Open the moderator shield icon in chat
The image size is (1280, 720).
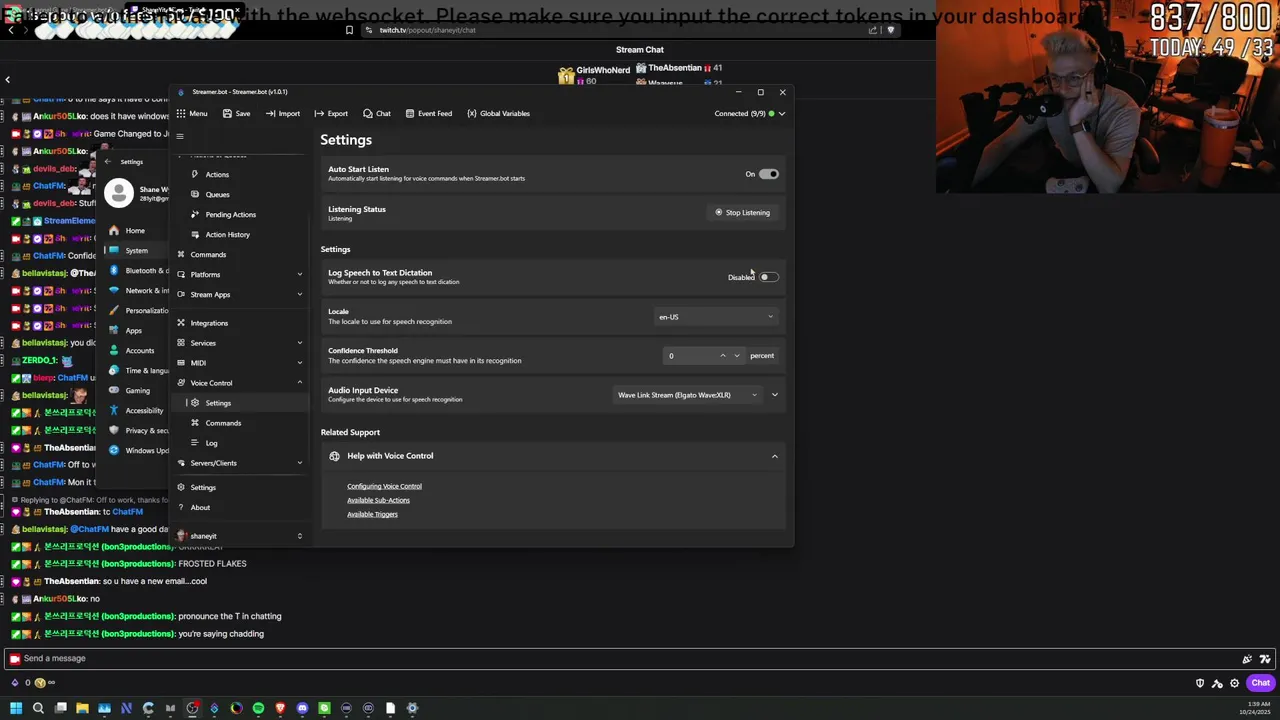point(1200,683)
